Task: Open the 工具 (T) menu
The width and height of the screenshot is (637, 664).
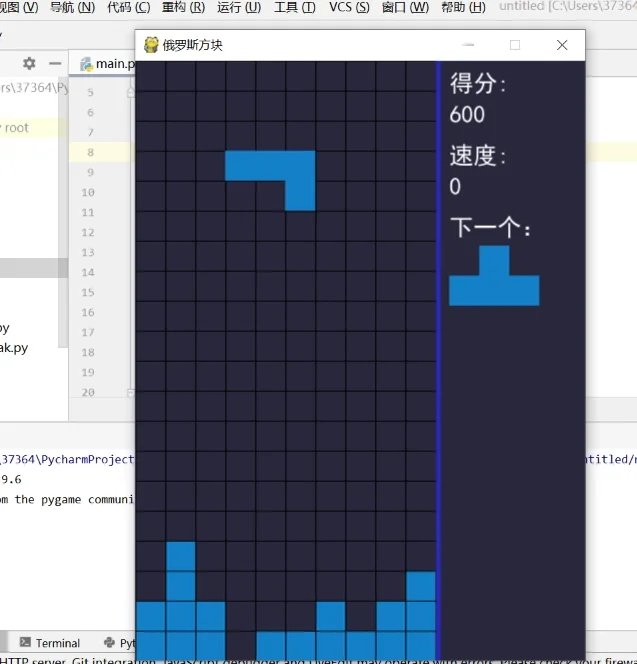Action: pos(295,7)
